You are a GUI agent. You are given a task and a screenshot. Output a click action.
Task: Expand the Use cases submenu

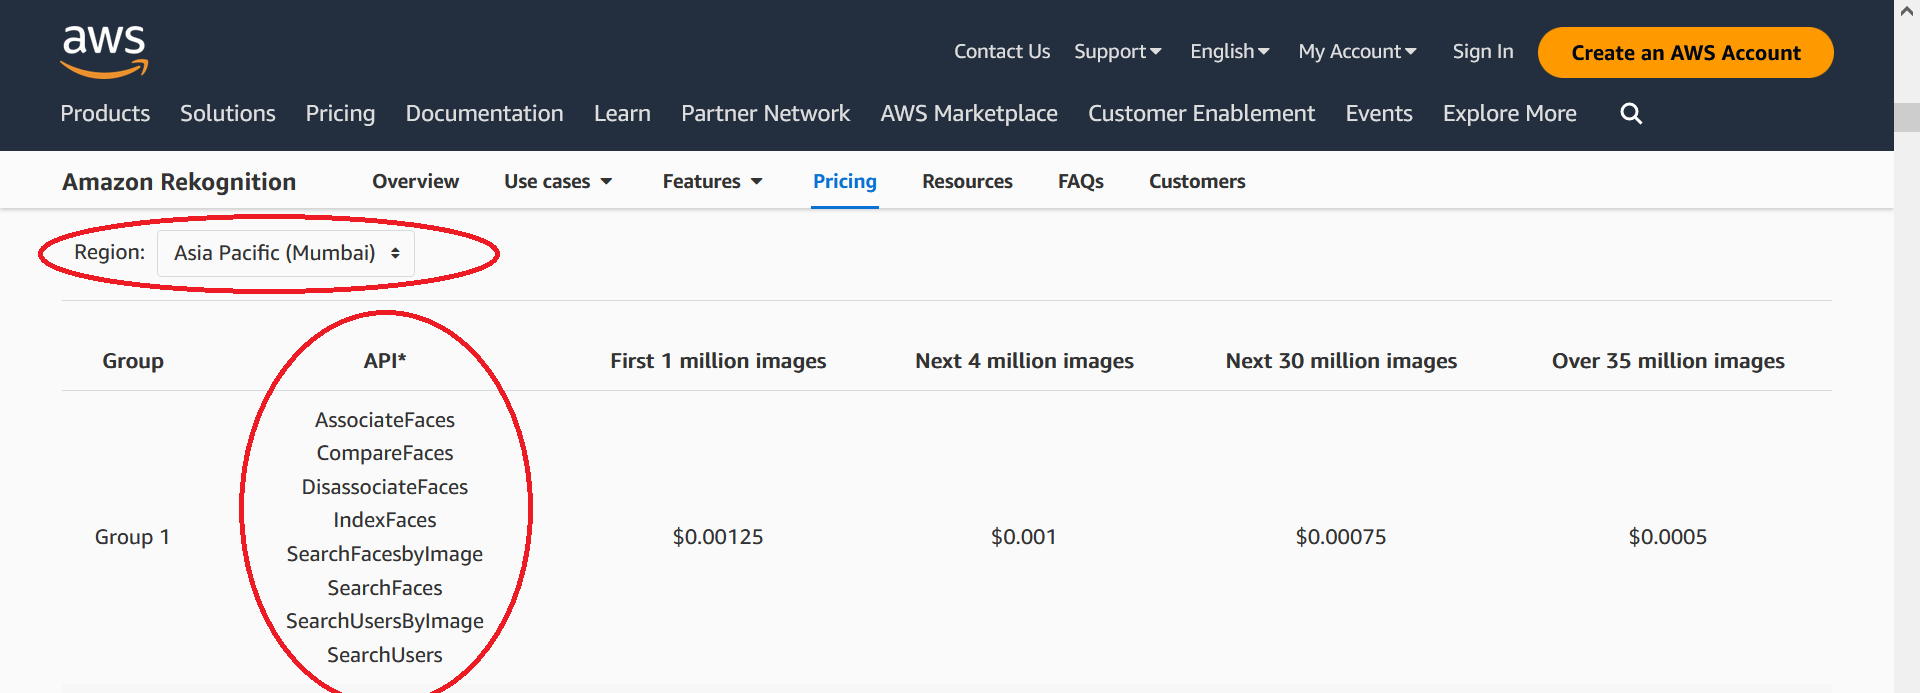coord(558,182)
